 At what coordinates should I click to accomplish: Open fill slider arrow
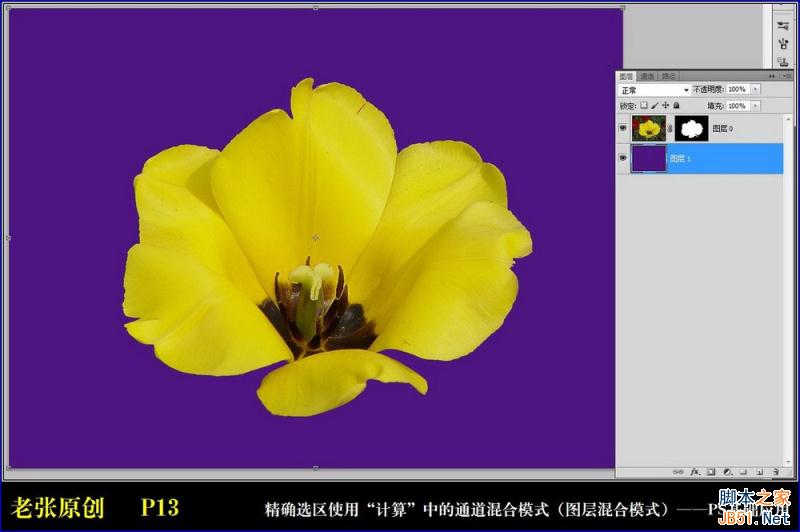point(756,106)
